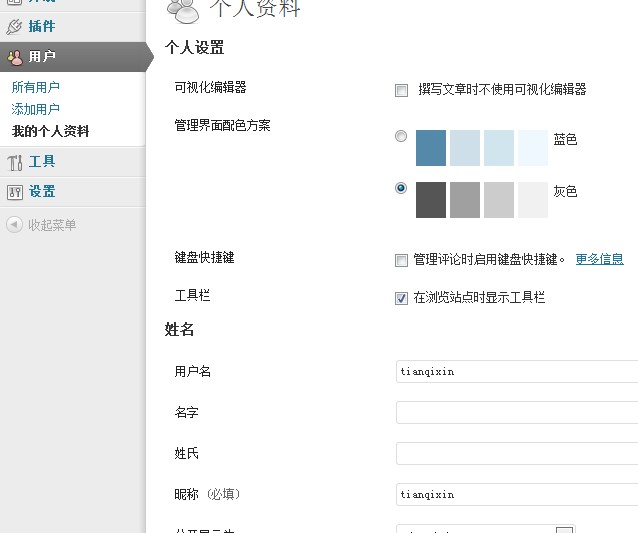The image size is (638, 533).
Task: Open Add User (添加用户) submenu item
Action: (36, 110)
